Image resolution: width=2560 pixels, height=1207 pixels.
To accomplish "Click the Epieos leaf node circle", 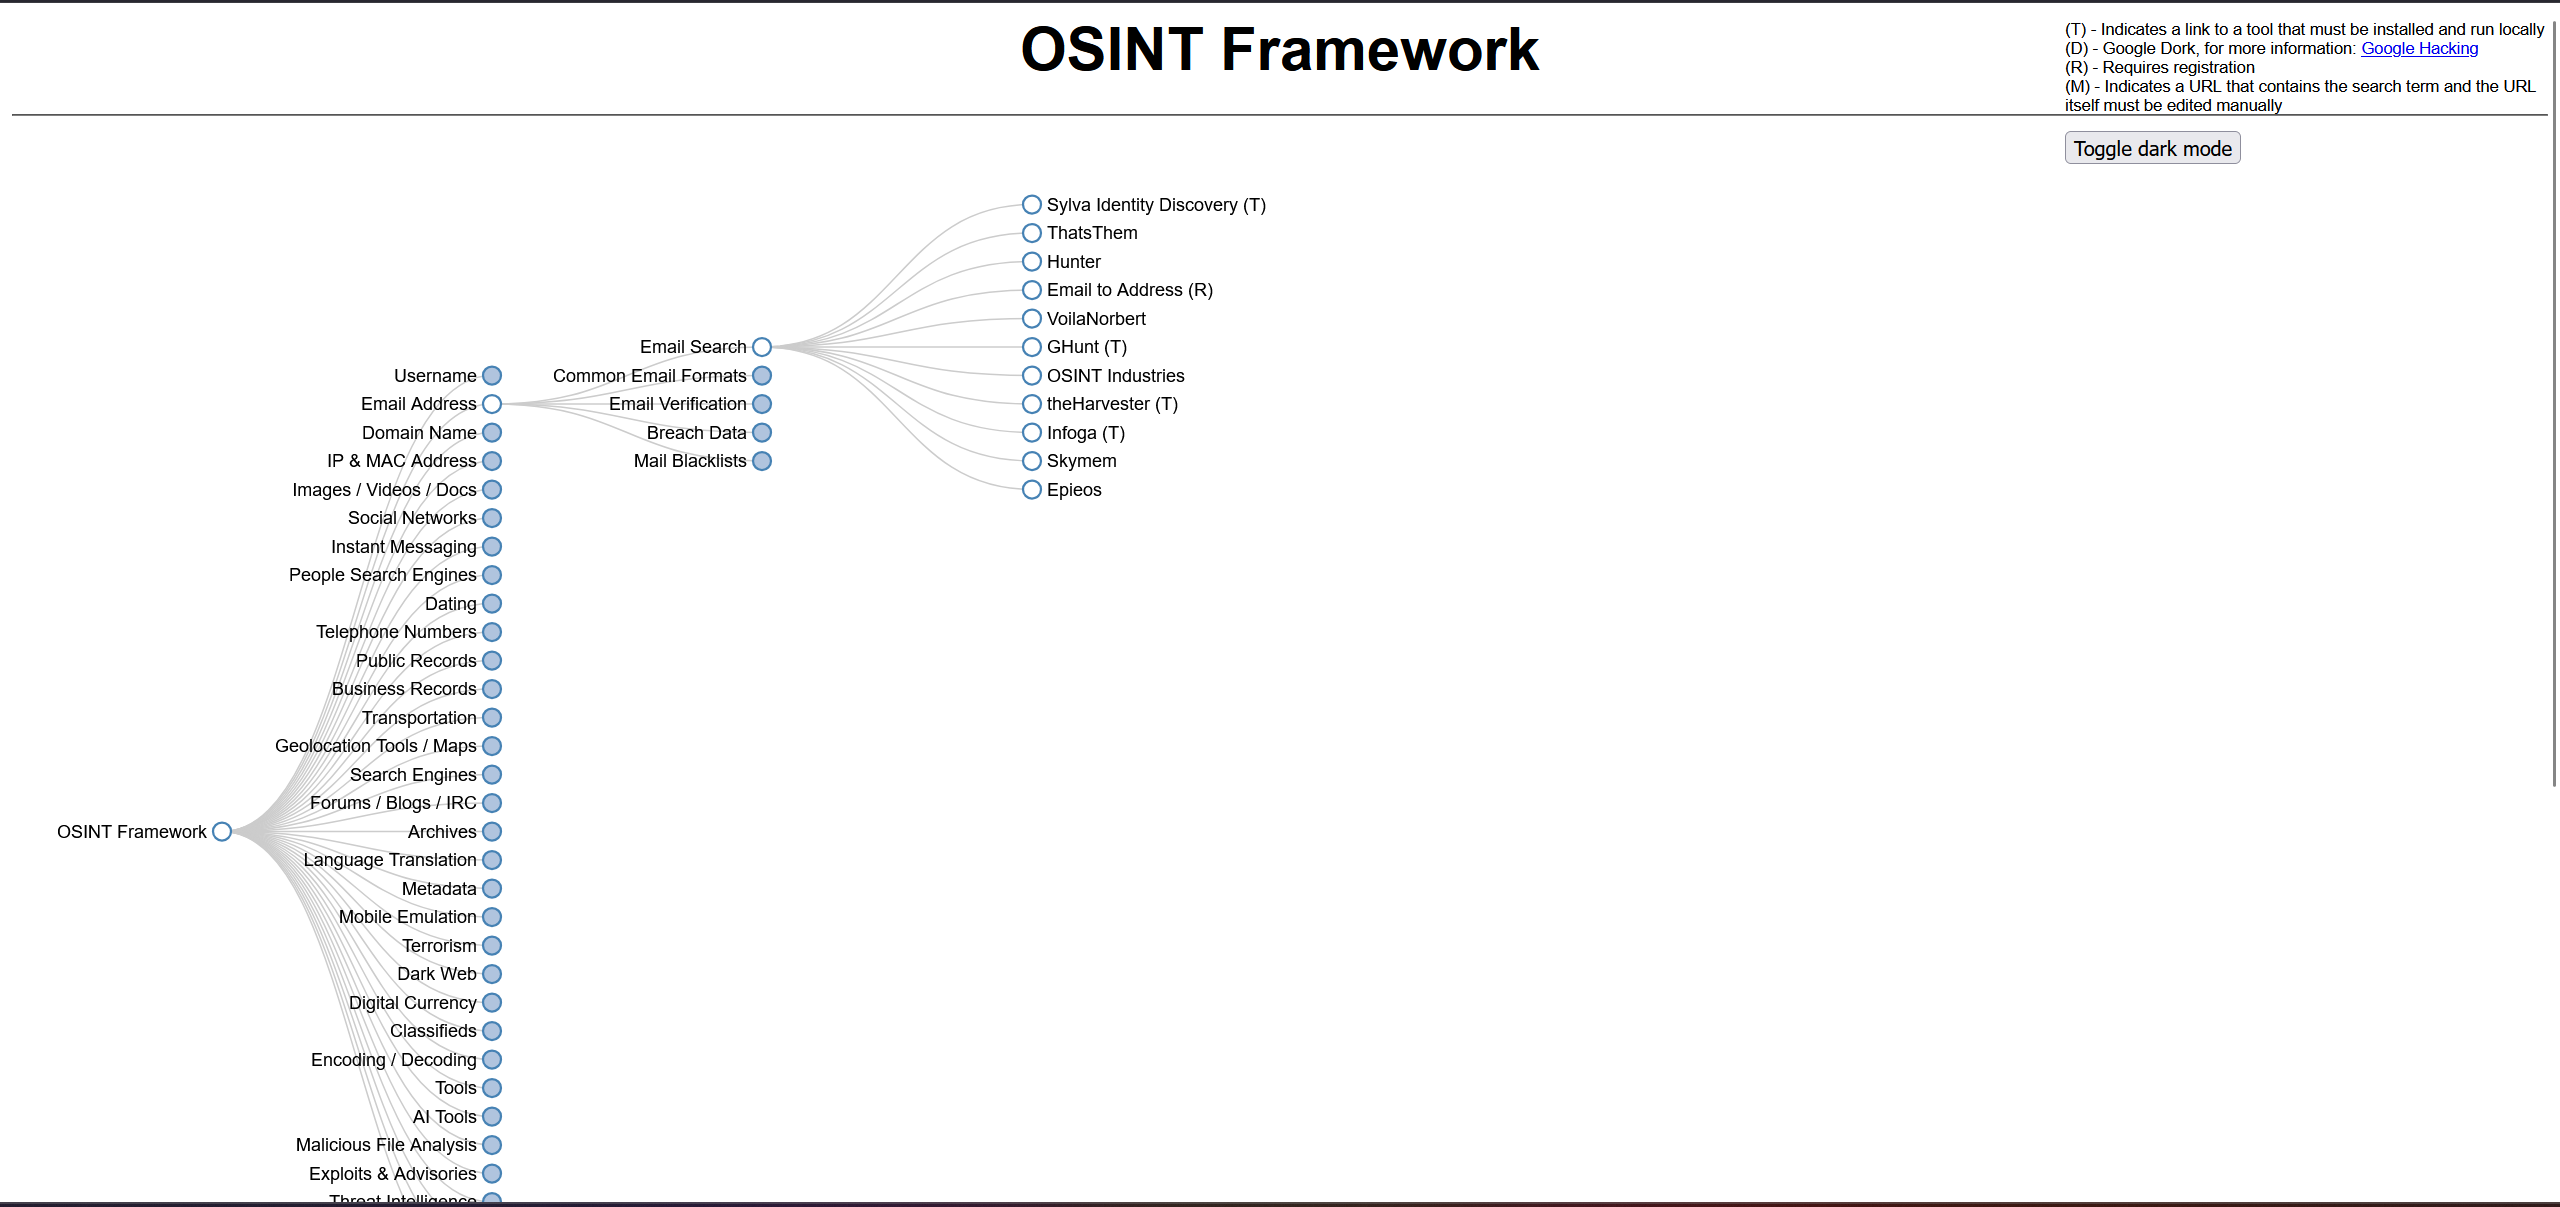I will pos(1032,490).
